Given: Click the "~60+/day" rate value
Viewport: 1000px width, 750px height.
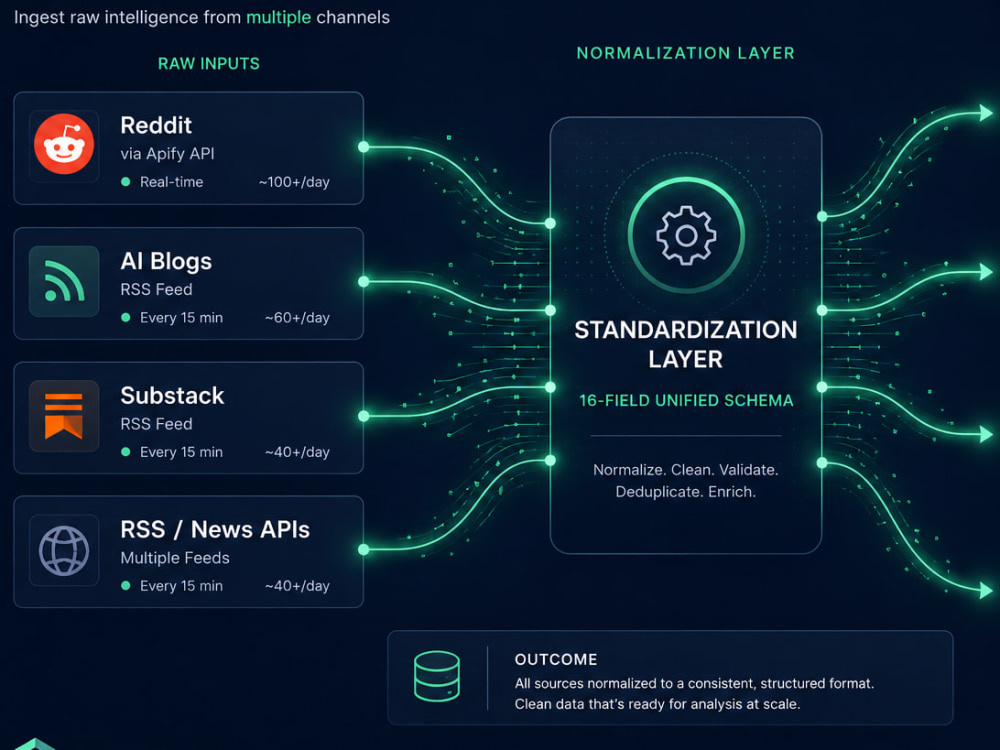Looking at the screenshot, I should pyautogui.click(x=297, y=317).
